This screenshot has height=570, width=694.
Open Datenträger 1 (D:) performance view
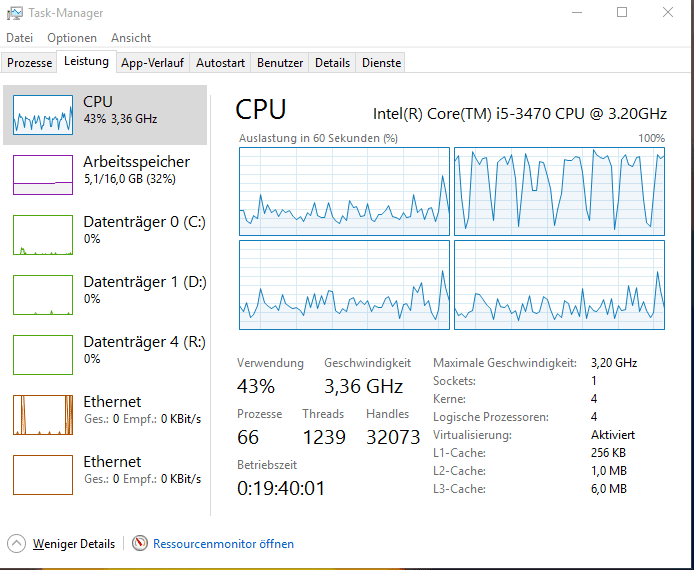[x=144, y=282]
